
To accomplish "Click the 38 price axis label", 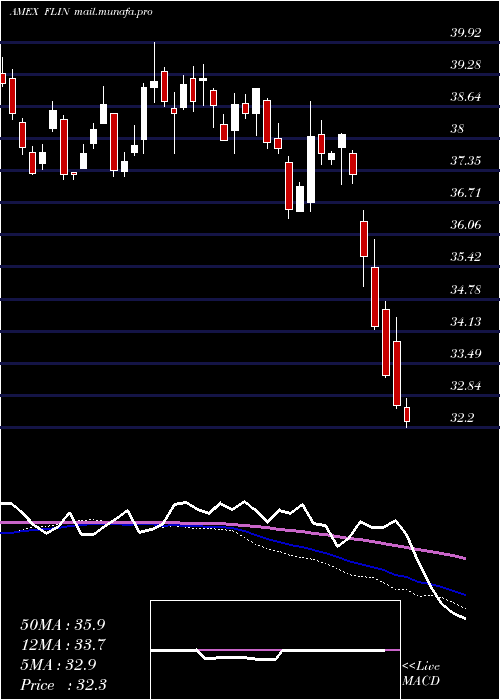I will [x=458, y=129].
